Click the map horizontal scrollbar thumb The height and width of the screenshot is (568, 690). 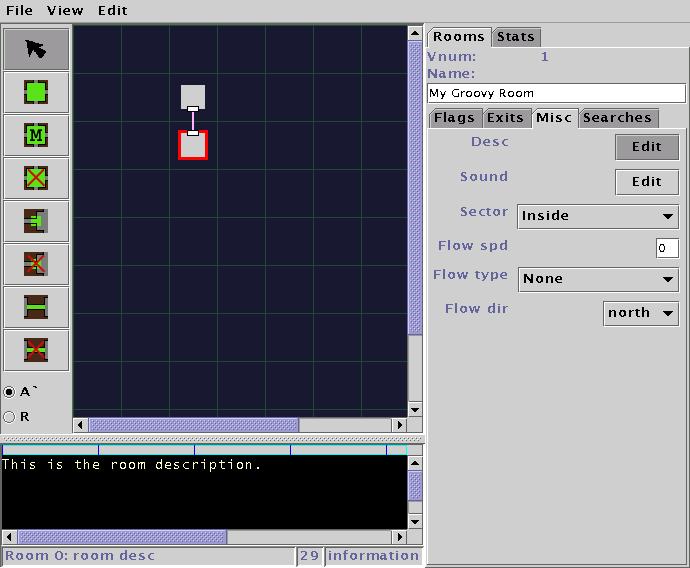pyautogui.click(x=194, y=425)
